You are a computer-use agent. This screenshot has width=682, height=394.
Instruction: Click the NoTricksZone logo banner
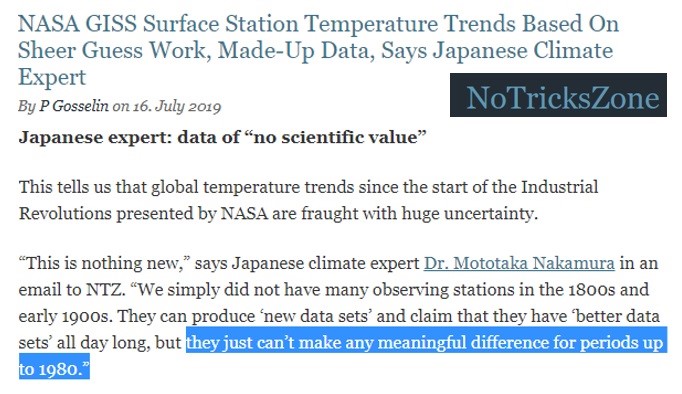click(558, 95)
